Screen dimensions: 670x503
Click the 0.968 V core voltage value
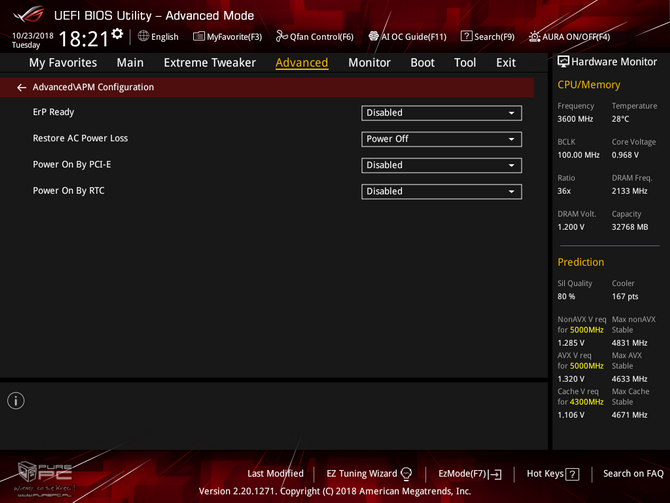click(625, 155)
